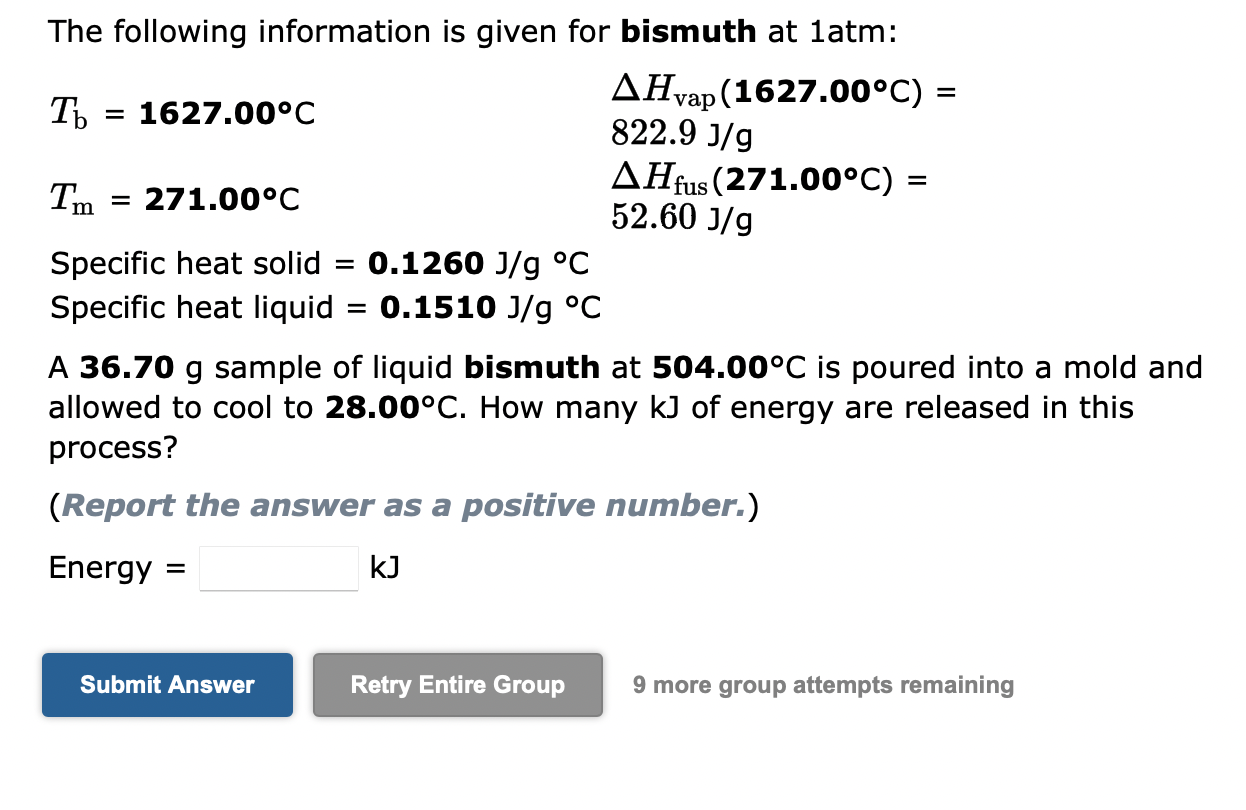Click the kJ unit label after the input
This screenshot has width=1246, height=810.
[x=385, y=567]
